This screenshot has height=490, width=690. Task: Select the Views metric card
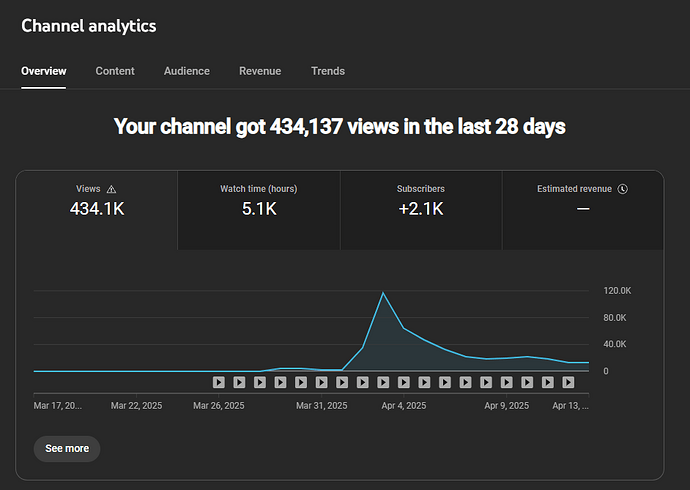pyautogui.click(x=96, y=209)
